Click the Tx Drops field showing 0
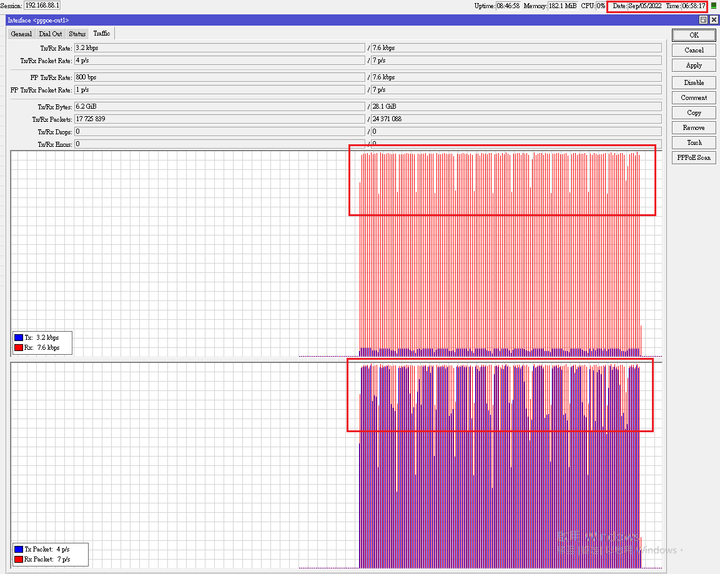The height and width of the screenshot is (574, 720). (219, 132)
